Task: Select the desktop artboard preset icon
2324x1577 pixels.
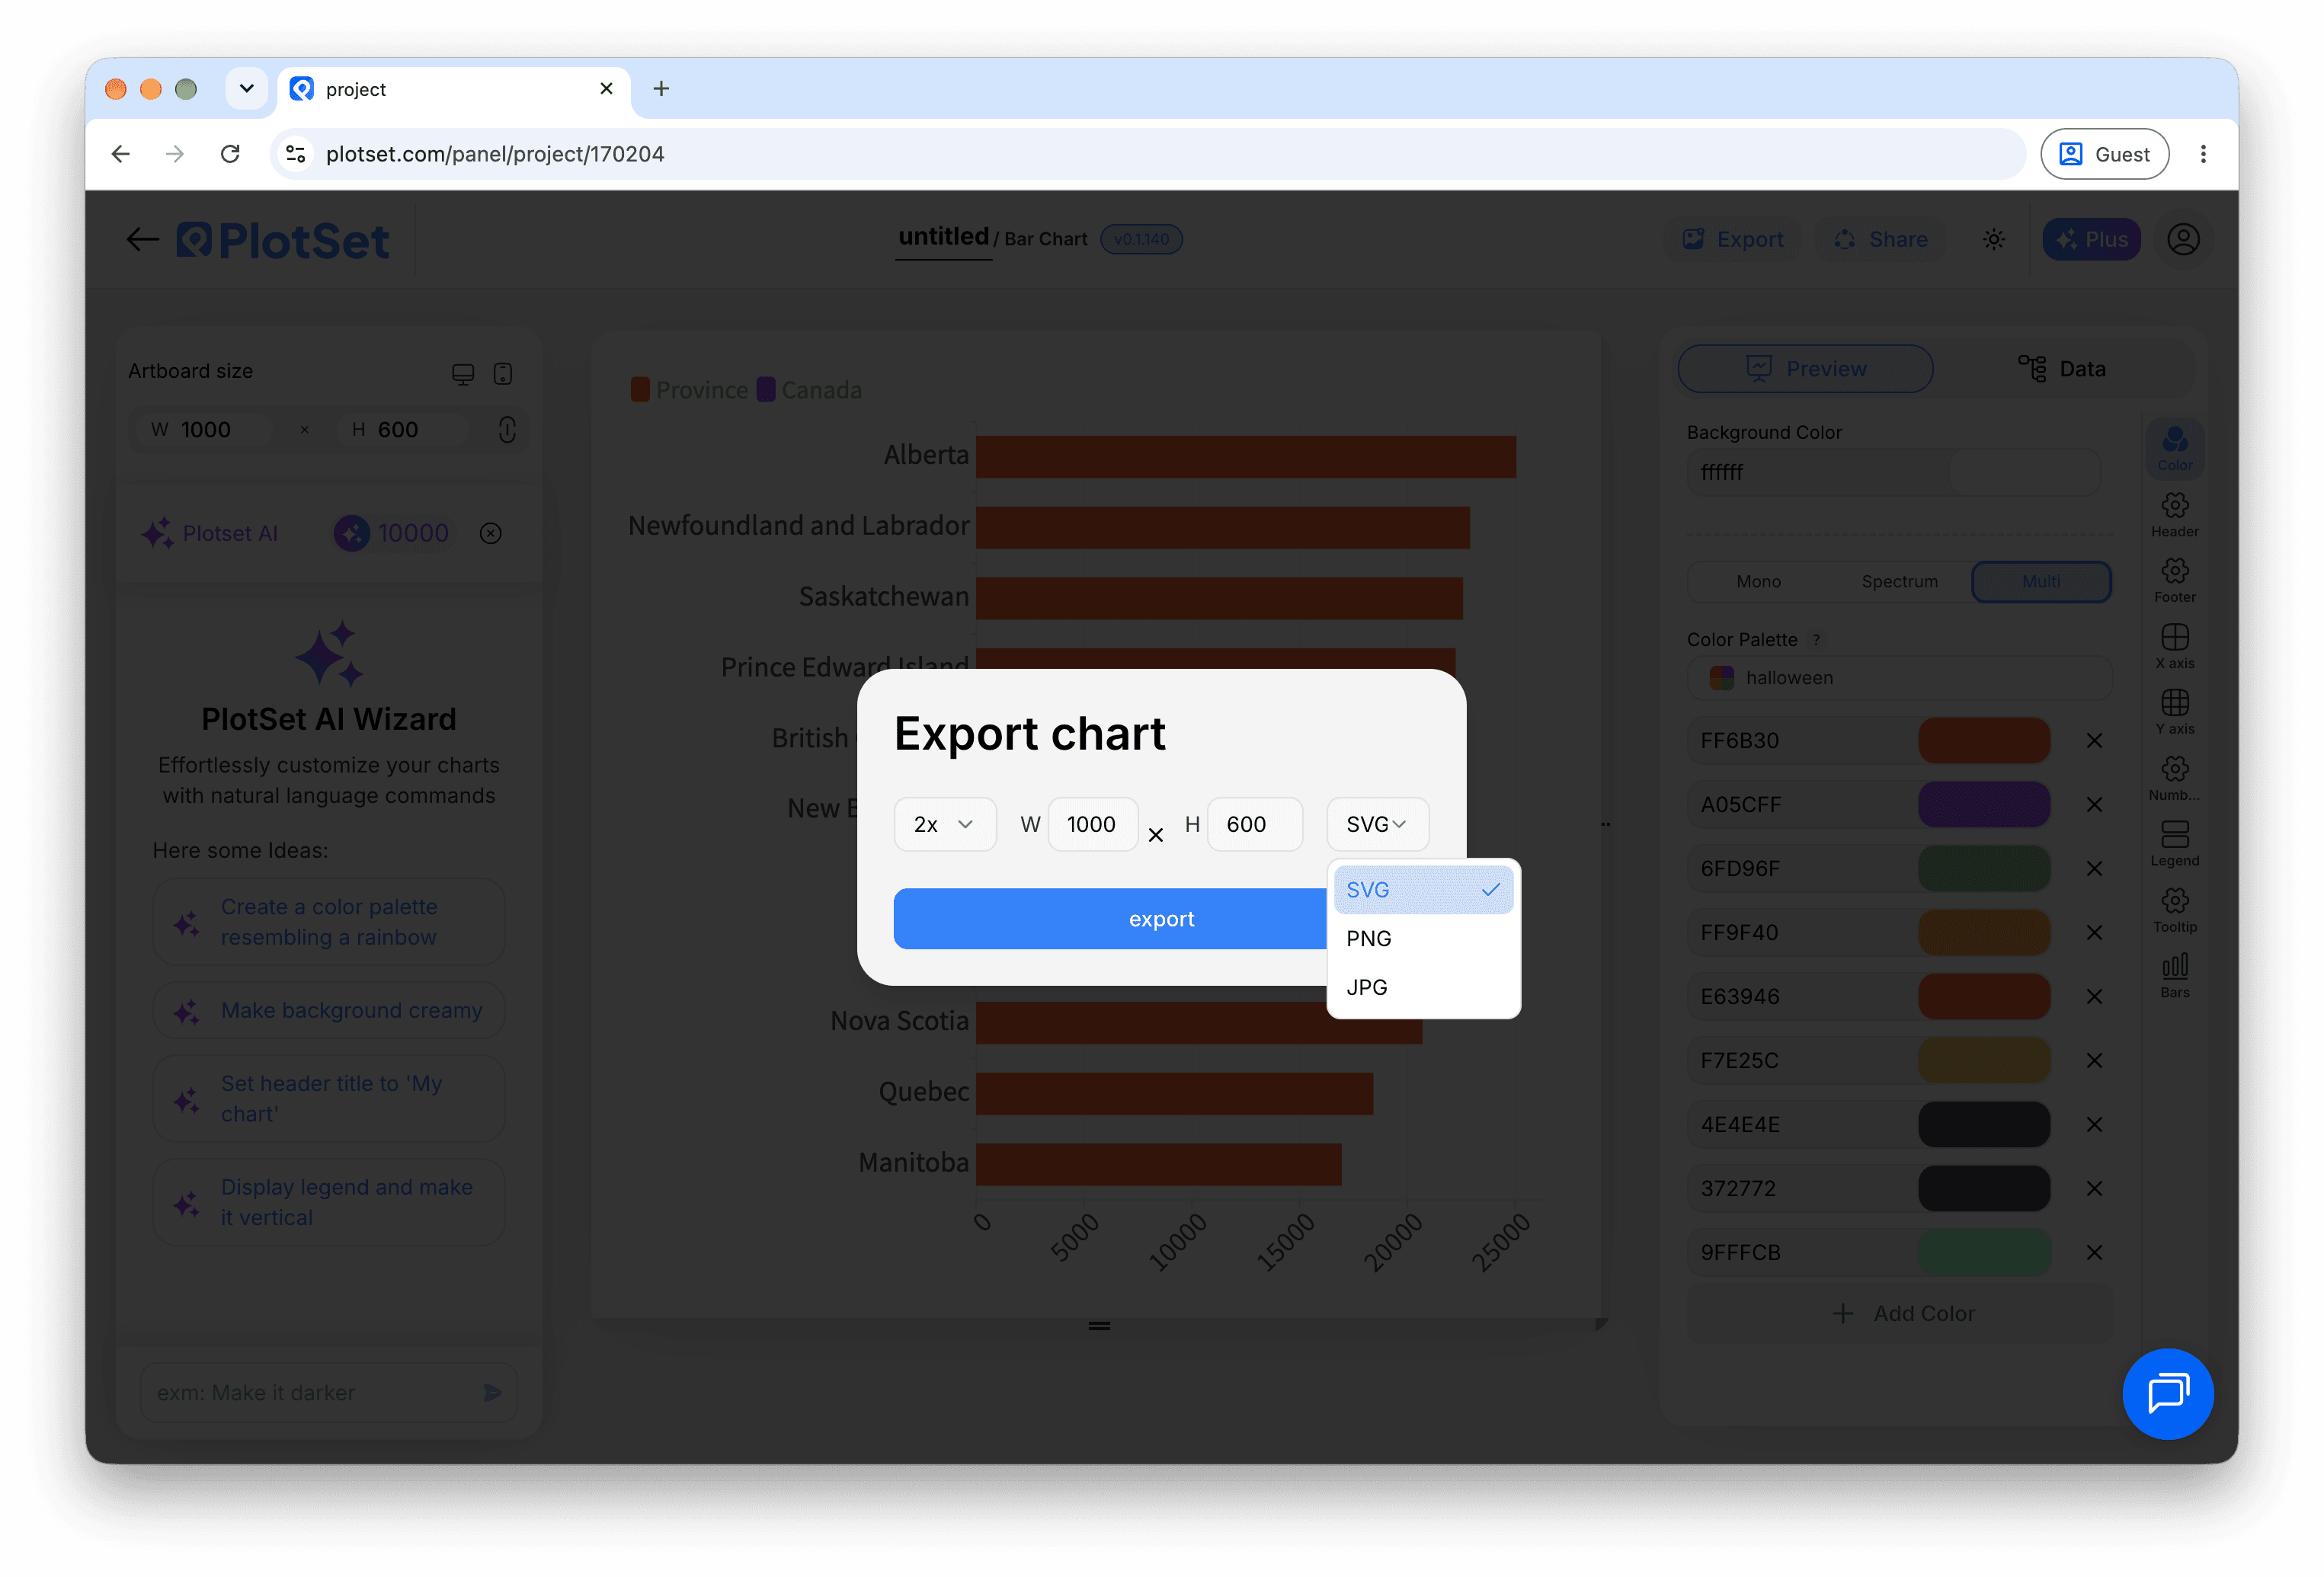Action: point(462,373)
